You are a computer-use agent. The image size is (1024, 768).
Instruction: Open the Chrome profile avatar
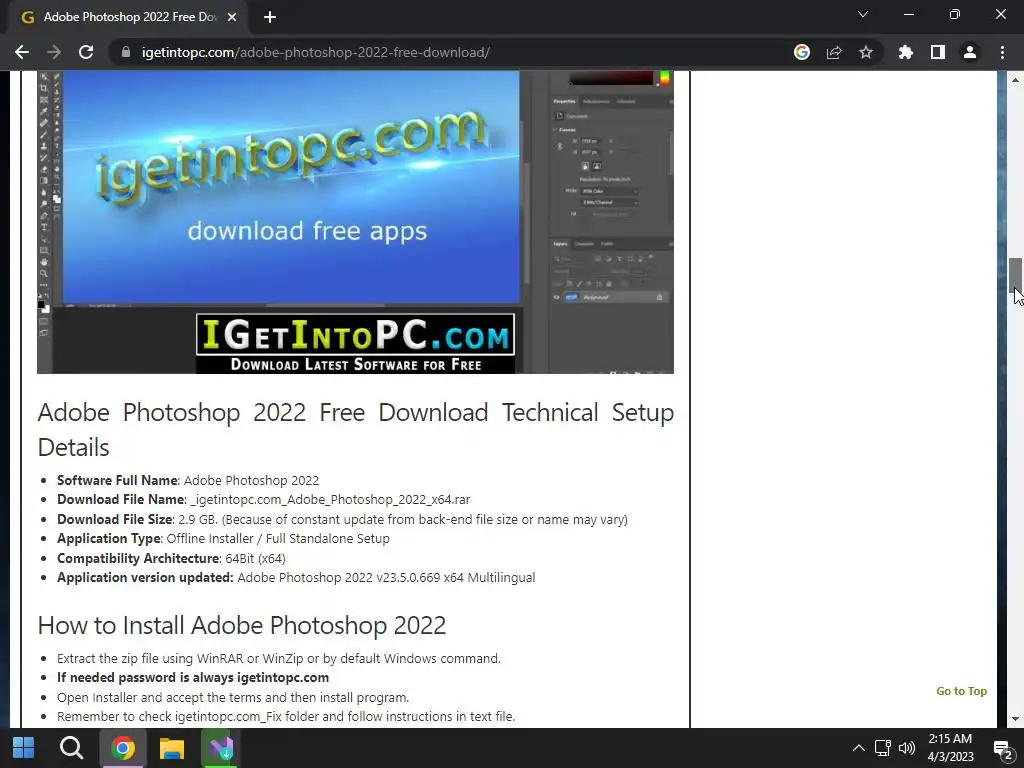(970, 52)
